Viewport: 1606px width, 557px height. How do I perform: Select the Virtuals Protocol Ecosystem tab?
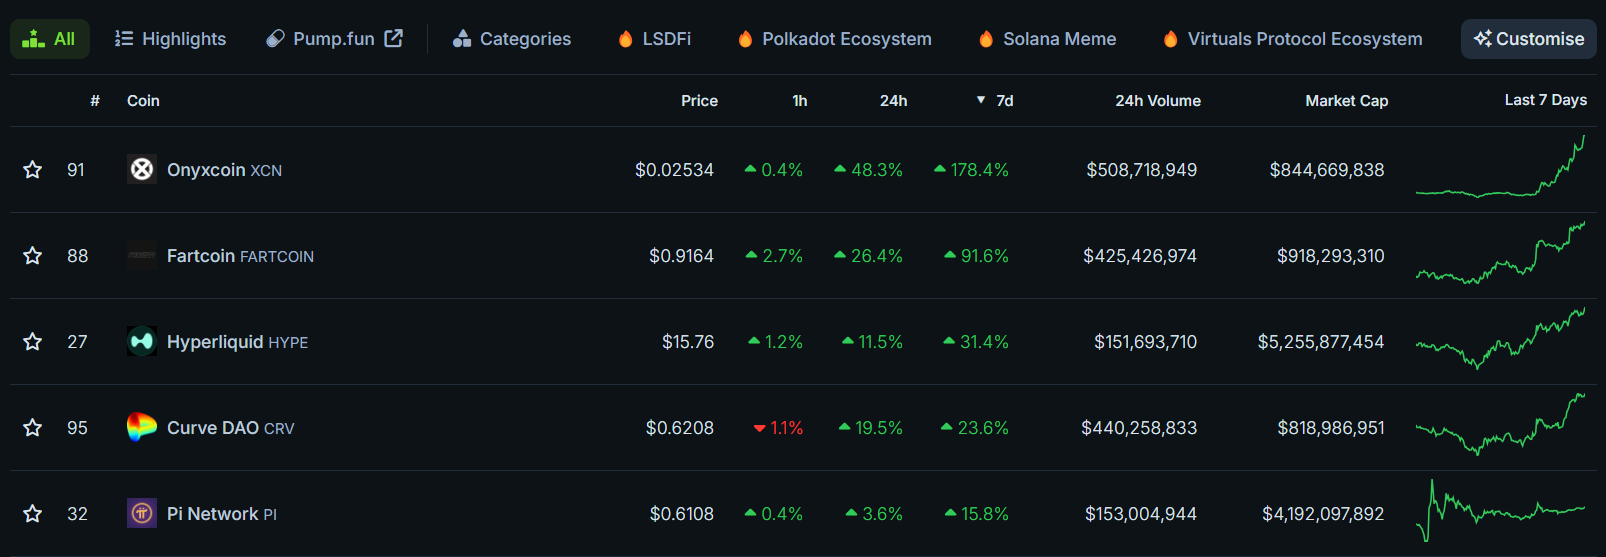tap(1293, 39)
